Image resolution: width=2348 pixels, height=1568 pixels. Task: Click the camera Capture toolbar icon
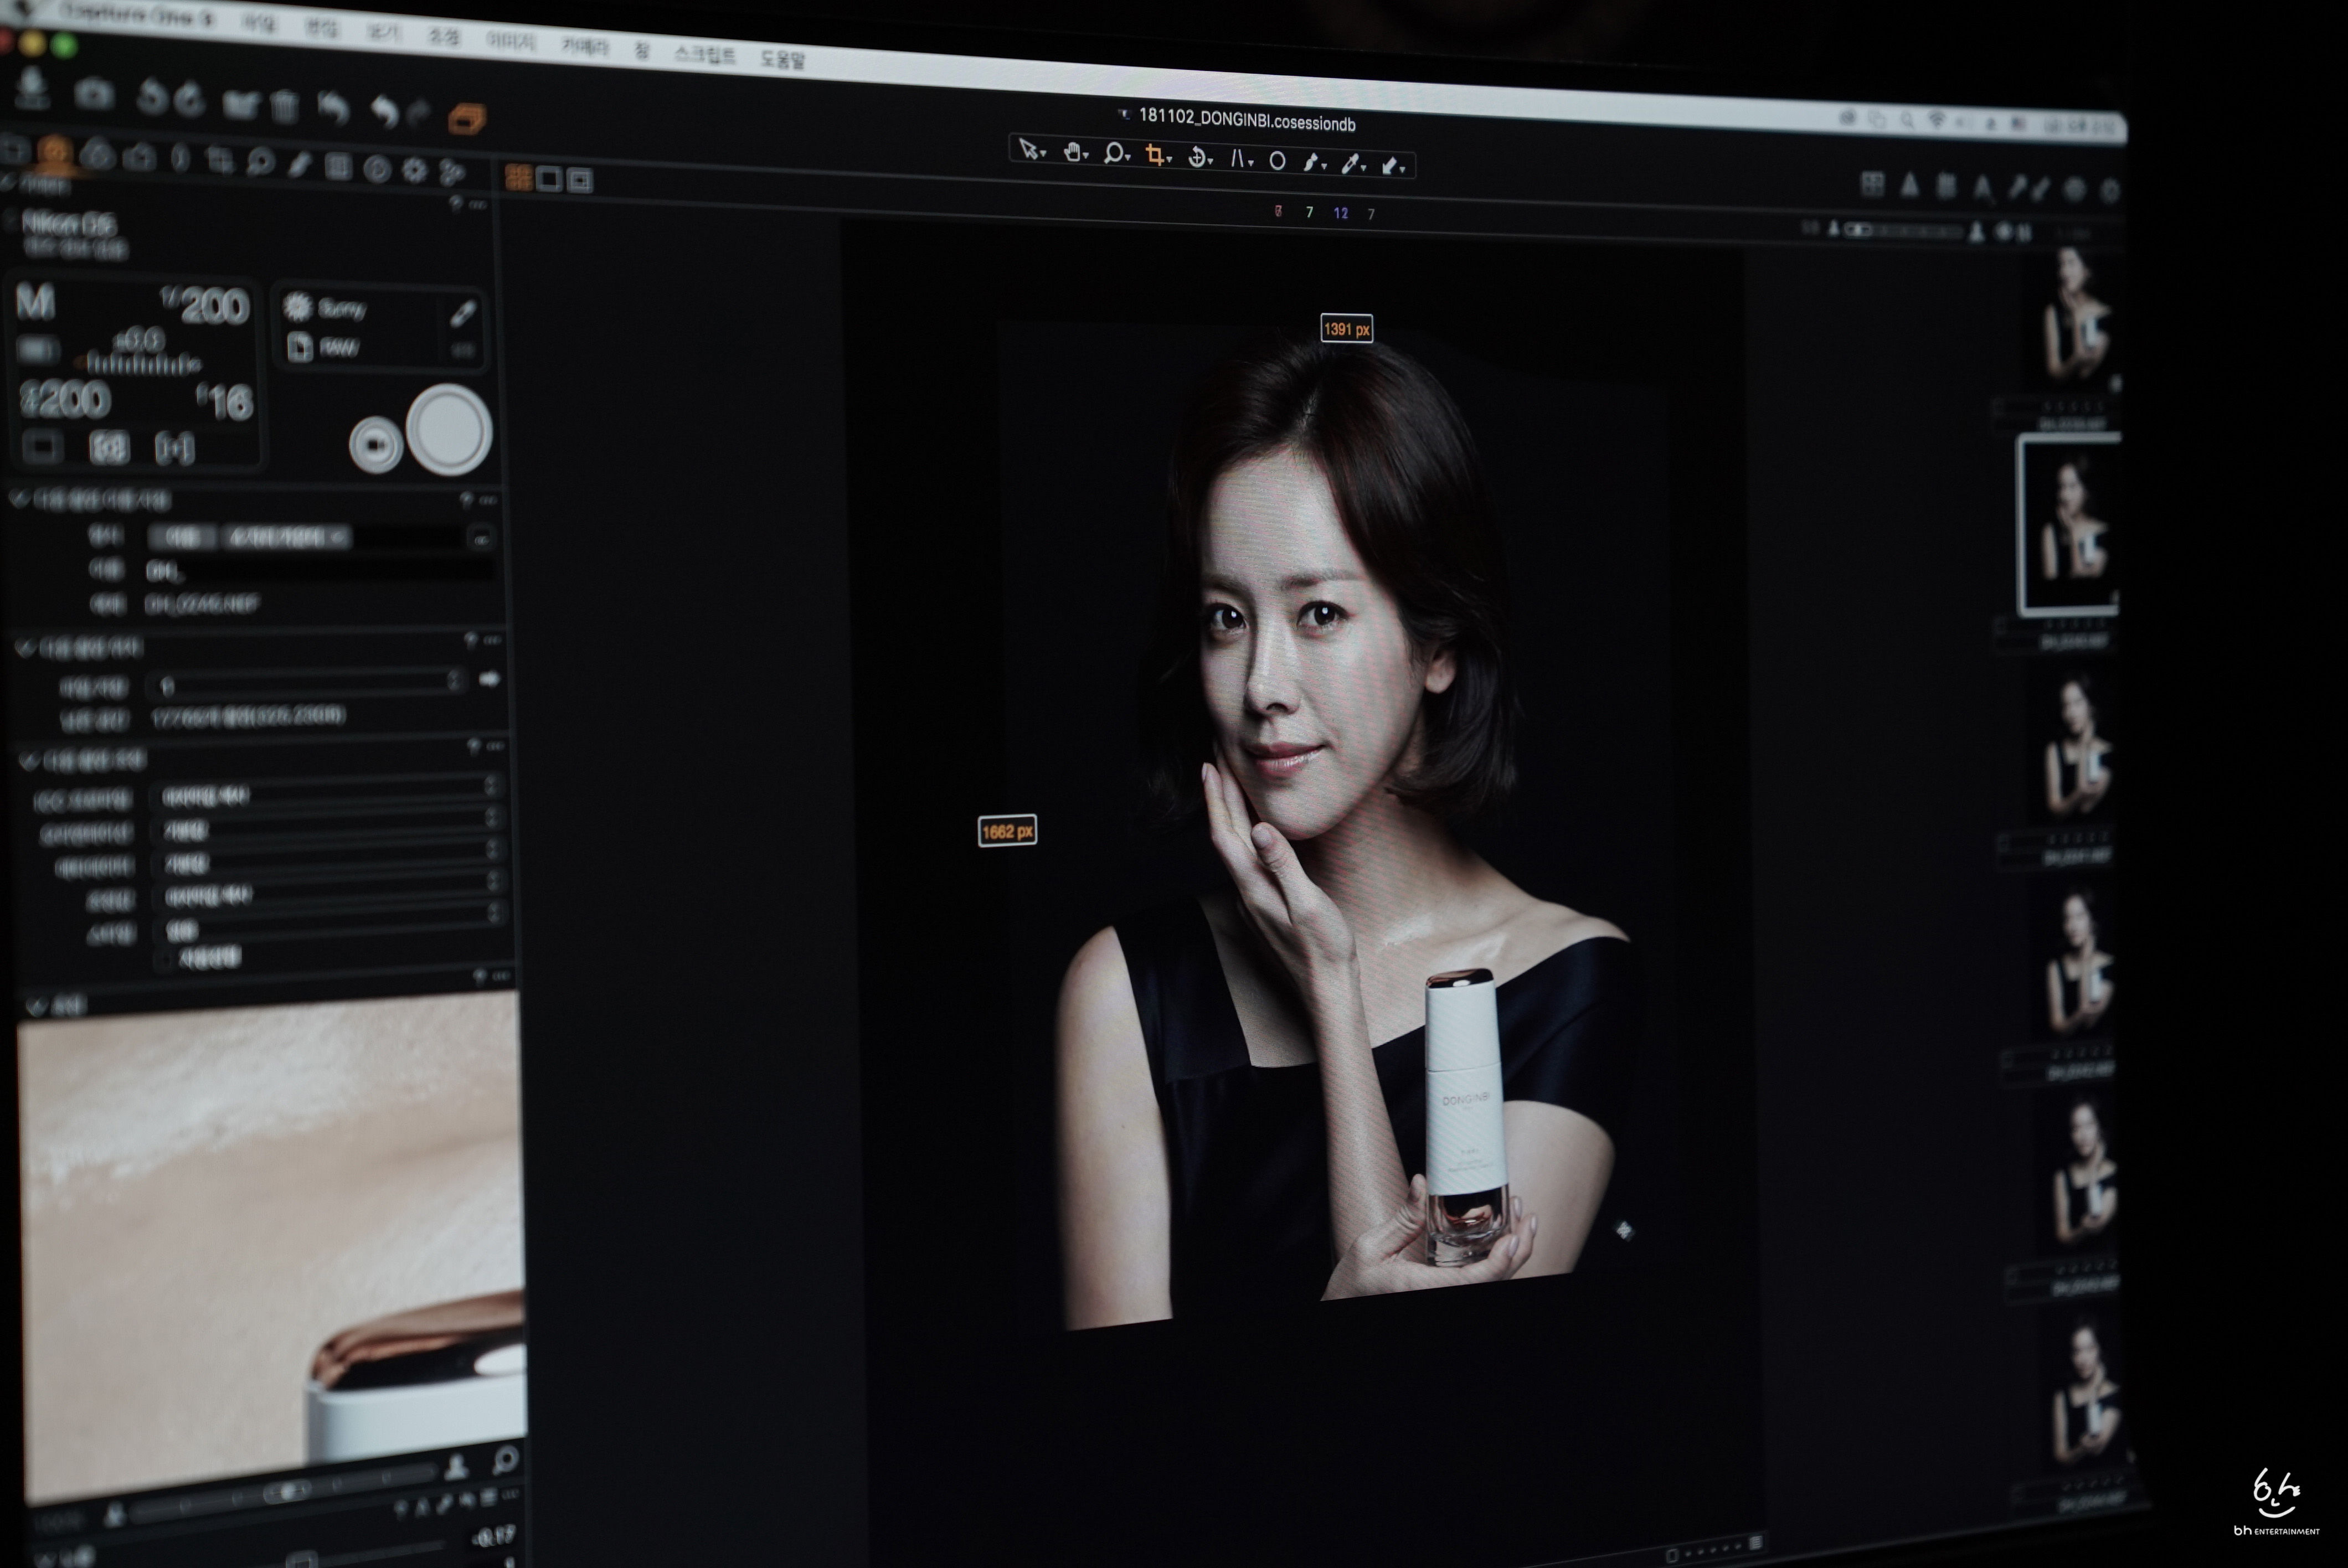pyautogui.click(x=94, y=94)
